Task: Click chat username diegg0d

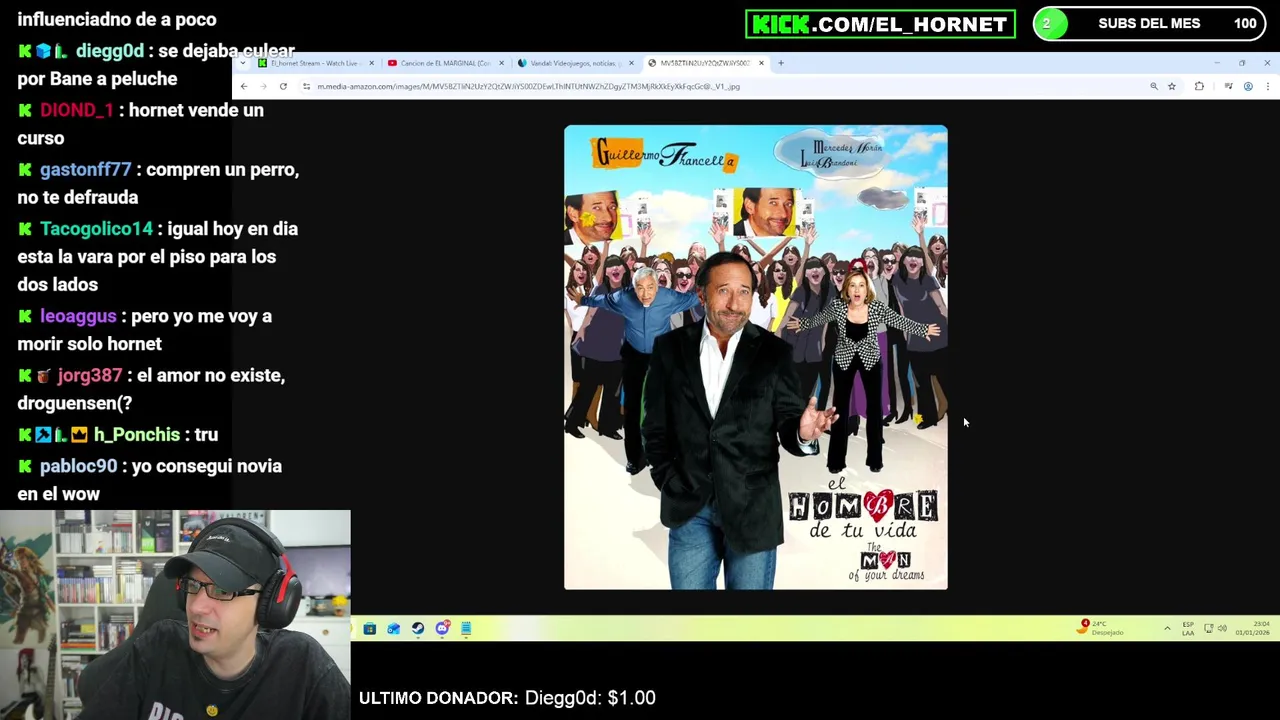Action: 110,51
